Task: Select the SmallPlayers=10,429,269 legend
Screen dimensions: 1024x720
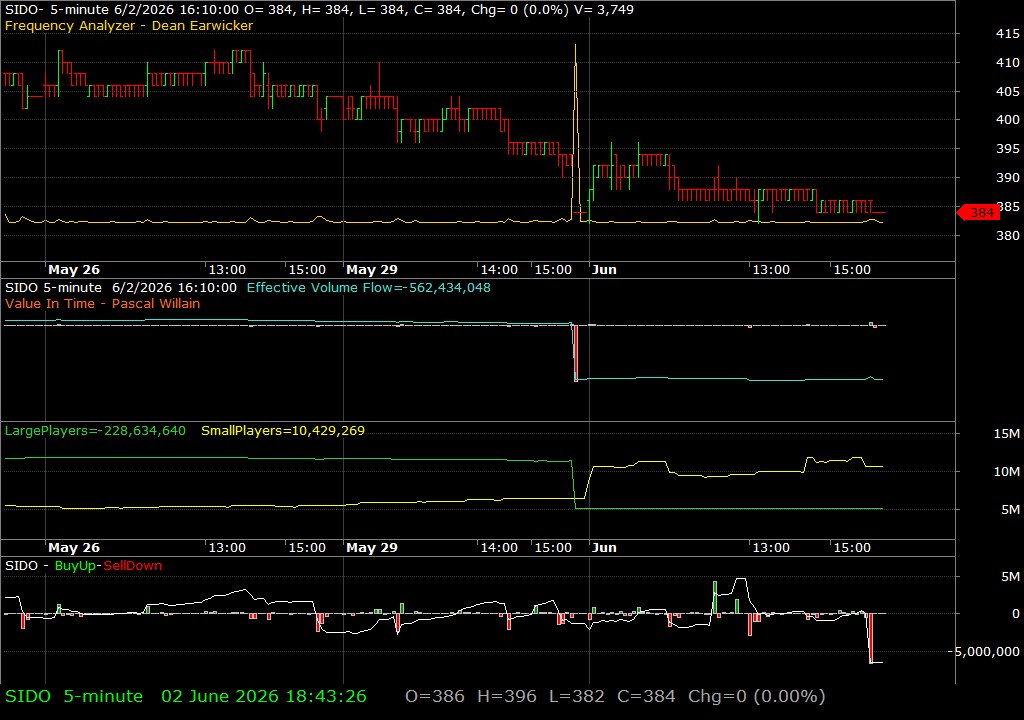Action: pos(283,431)
